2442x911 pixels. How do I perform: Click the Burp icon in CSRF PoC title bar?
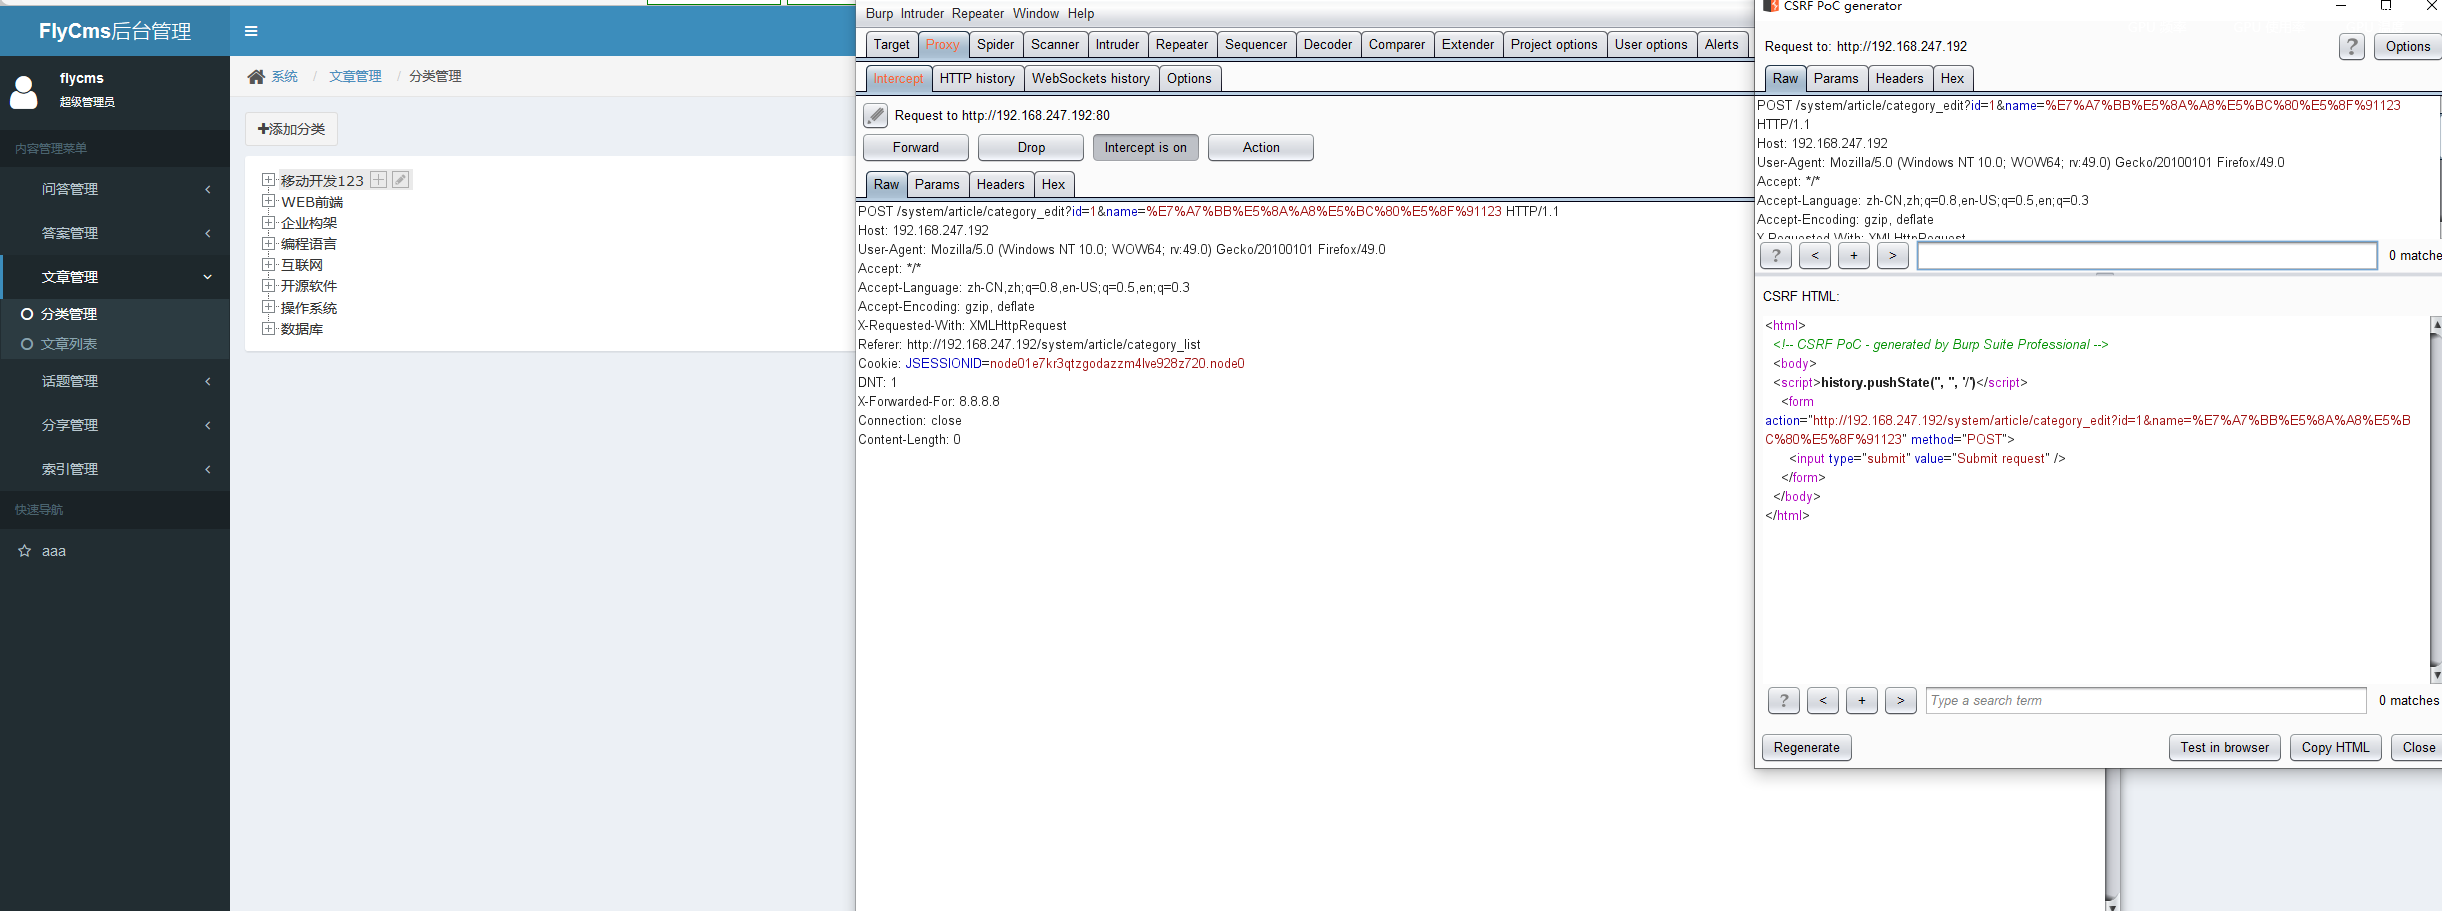pyautogui.click(x=1771, y=6)
